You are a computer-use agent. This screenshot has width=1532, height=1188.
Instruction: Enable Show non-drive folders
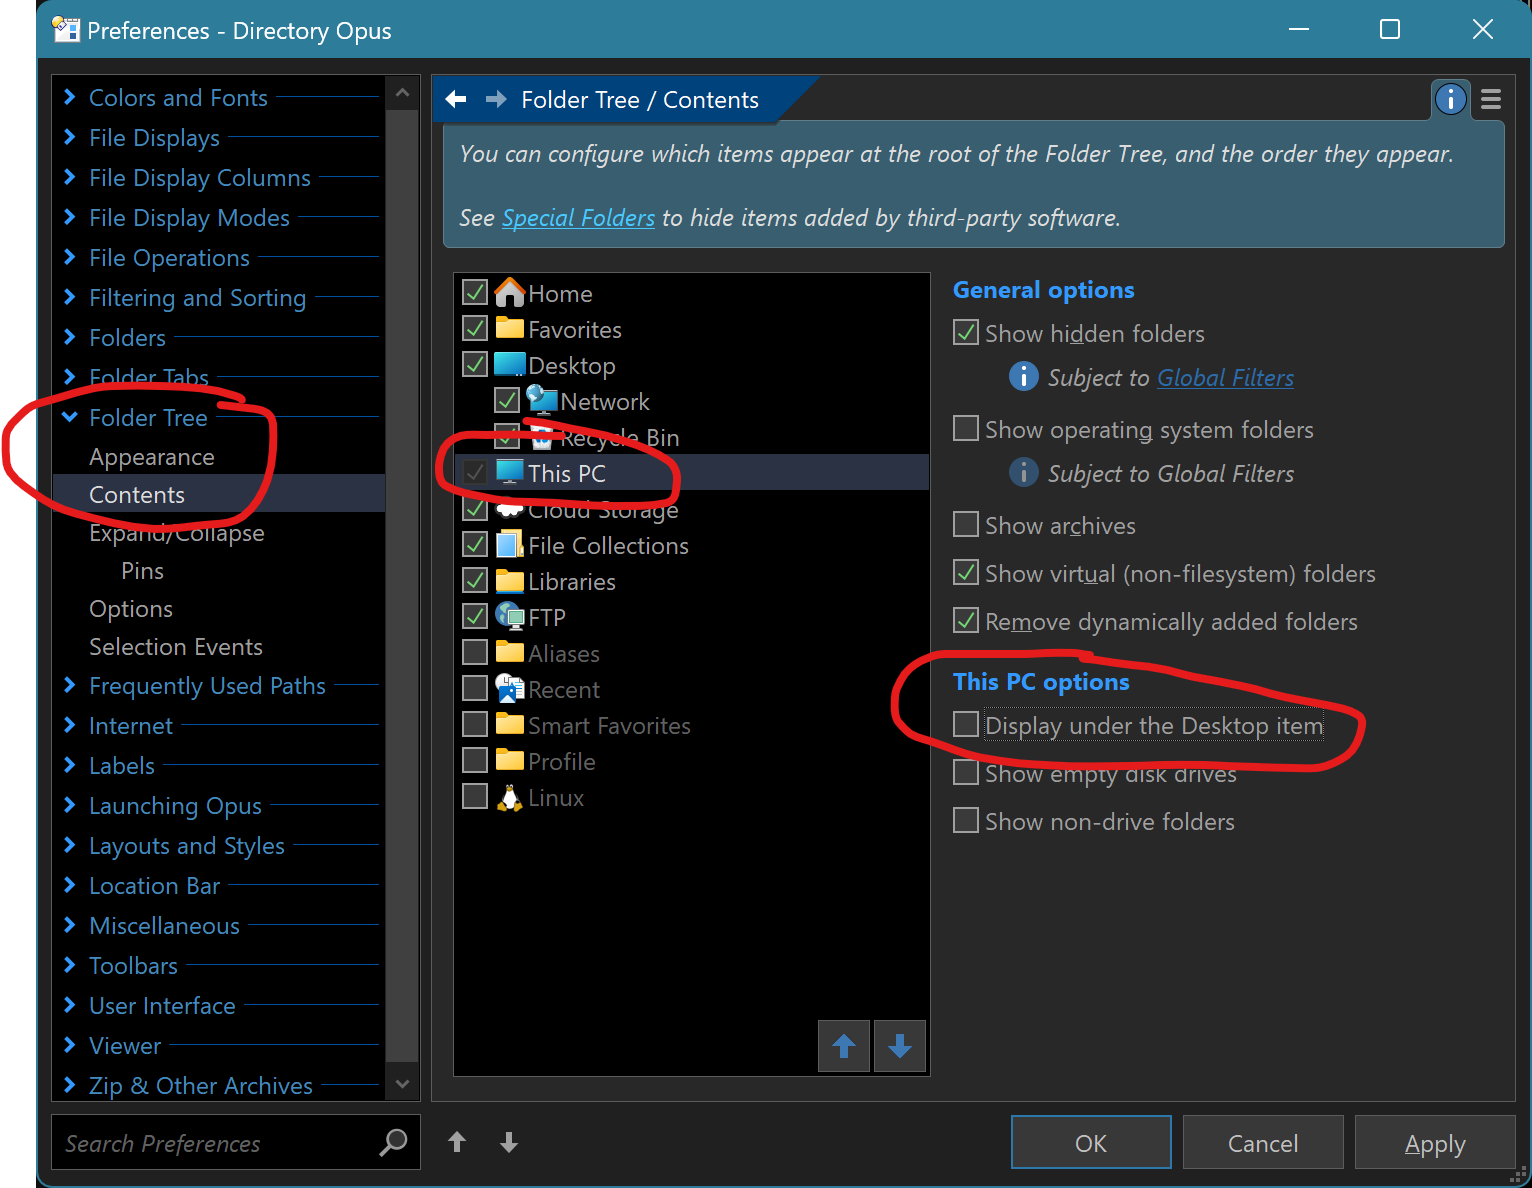[x=966, y=820]
